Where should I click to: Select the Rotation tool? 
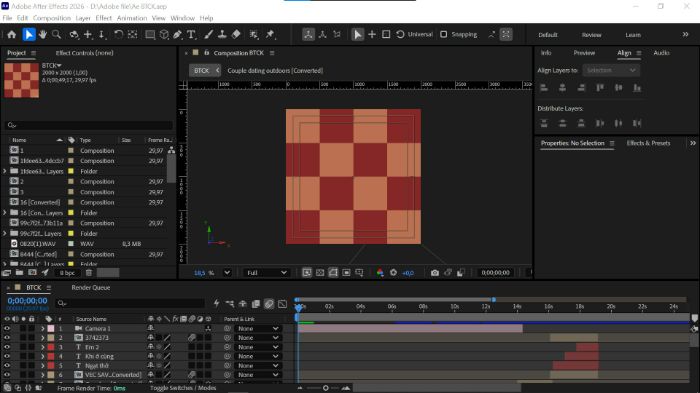[x=118, y=34]
